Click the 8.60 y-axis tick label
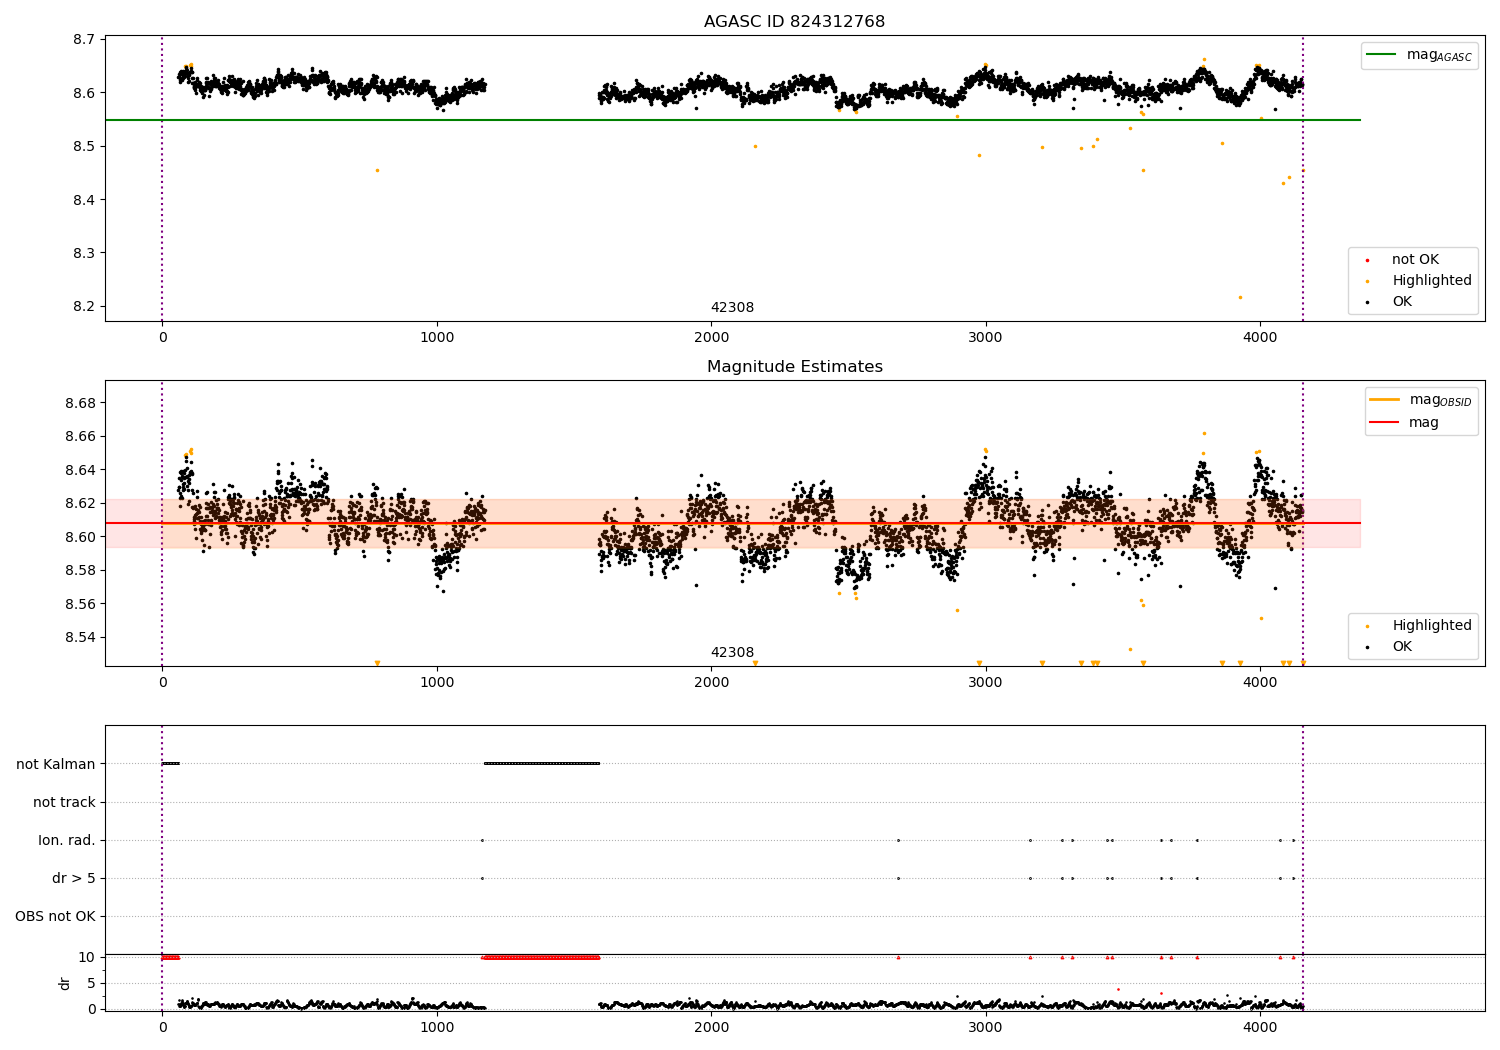 80,537
